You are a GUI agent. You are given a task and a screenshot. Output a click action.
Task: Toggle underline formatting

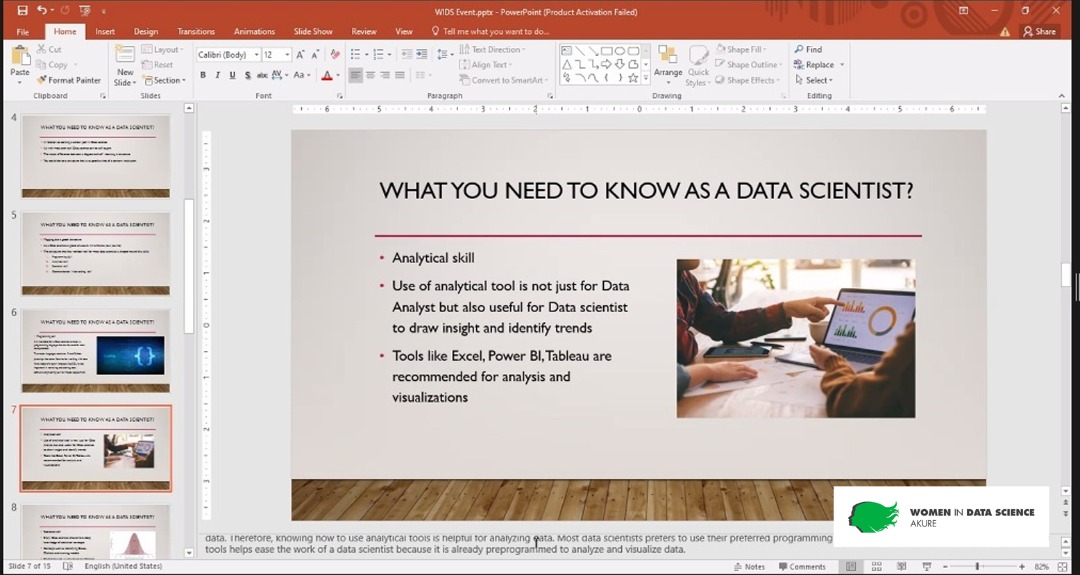[232, 75]
